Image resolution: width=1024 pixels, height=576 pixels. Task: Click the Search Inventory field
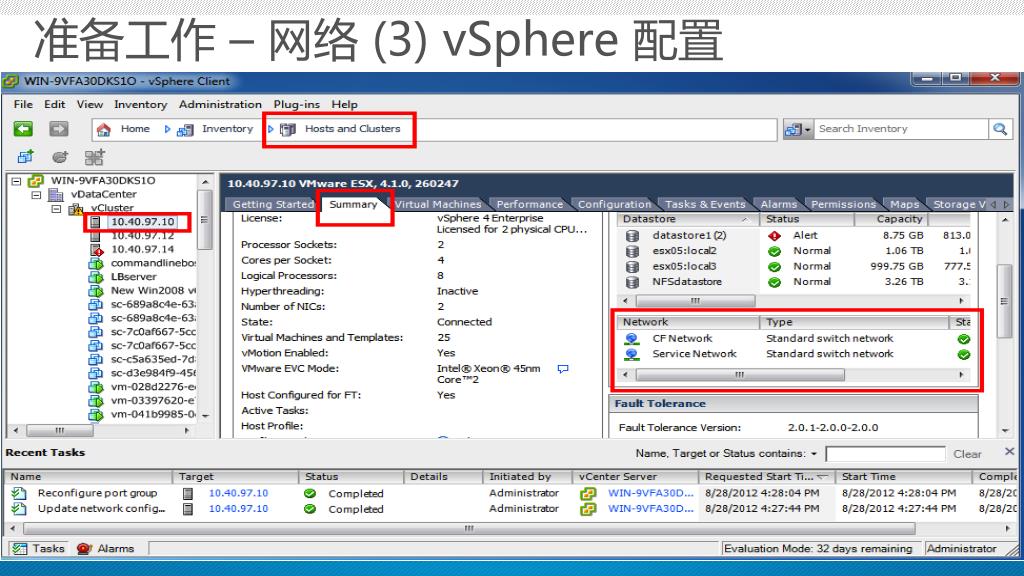[901, 129]
